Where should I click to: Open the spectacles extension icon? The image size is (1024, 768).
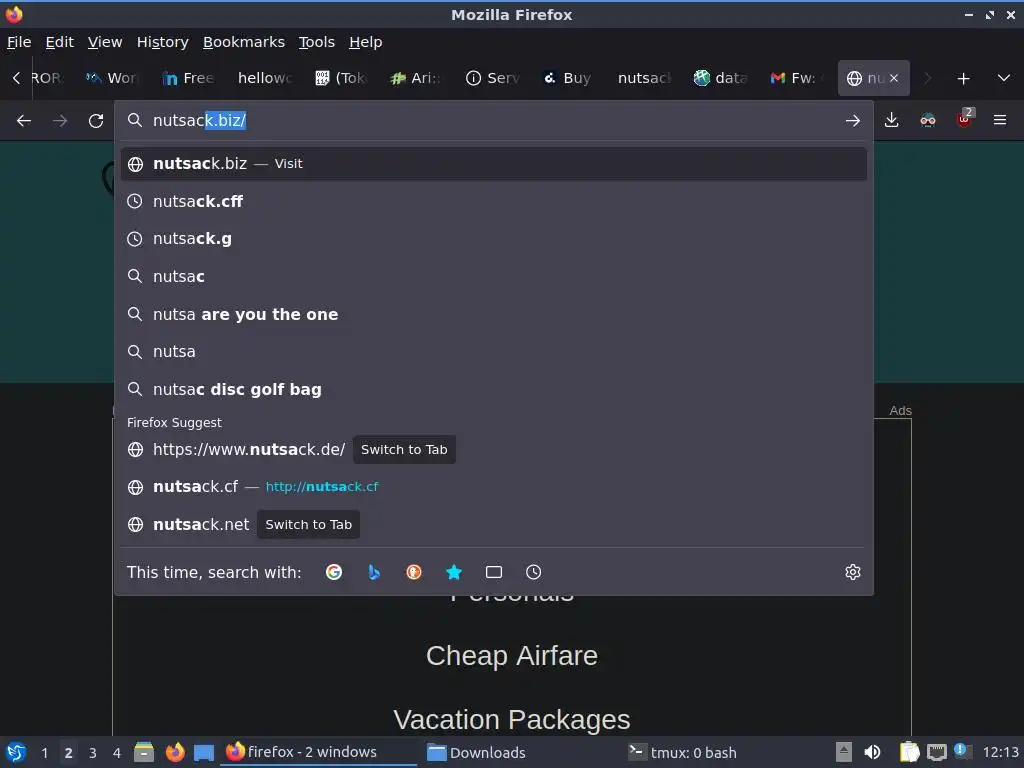pos(927,120)
